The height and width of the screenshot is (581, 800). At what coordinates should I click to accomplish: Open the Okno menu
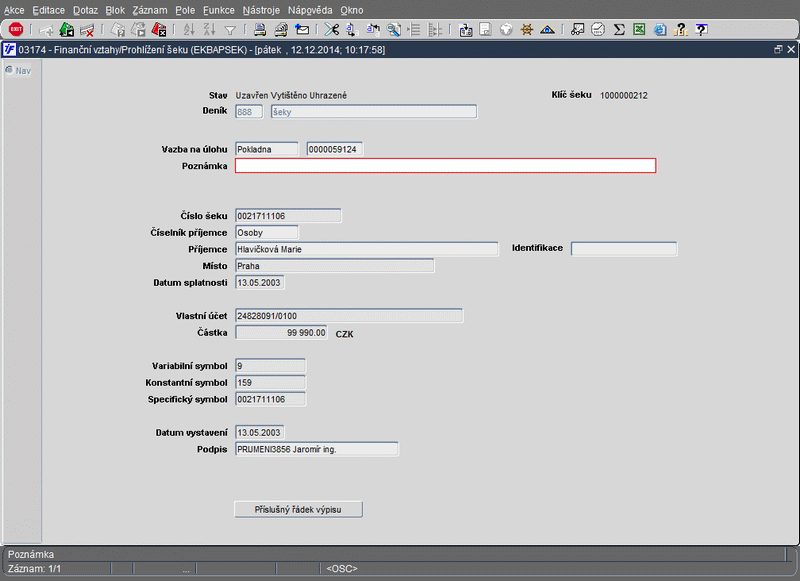pyautogui.click(x=352, y=10)
